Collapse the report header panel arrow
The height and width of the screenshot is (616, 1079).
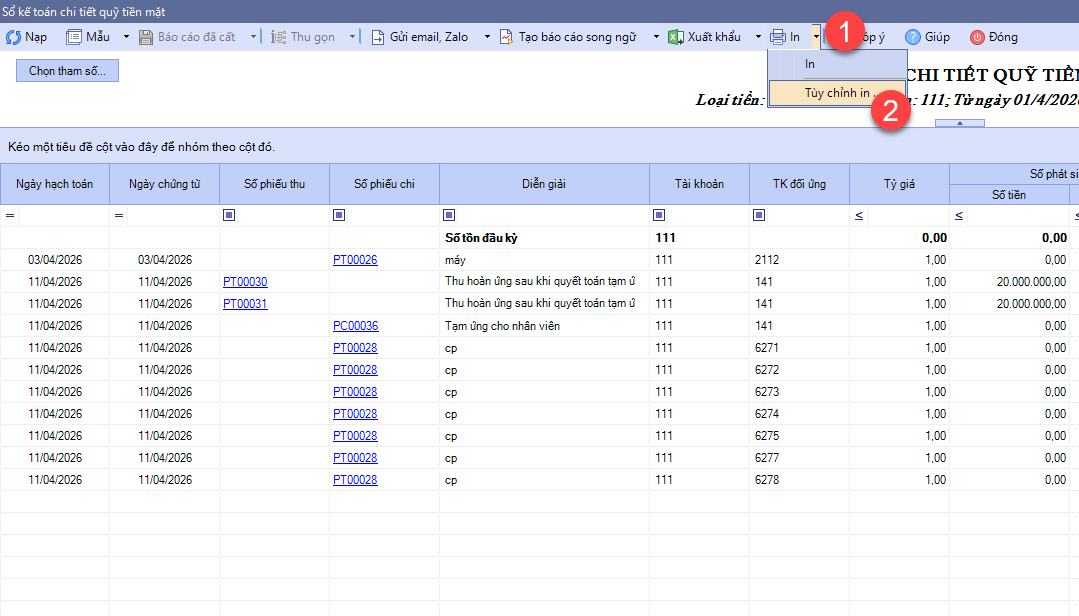[959, 123]
